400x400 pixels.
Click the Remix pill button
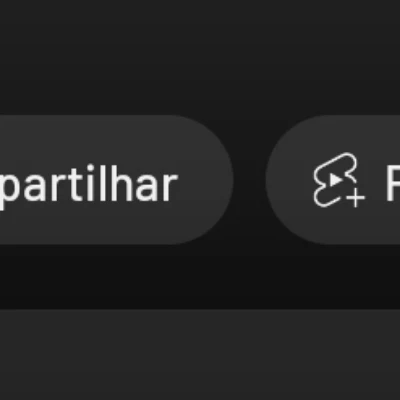pyautogui.click(x=333, y=180)
